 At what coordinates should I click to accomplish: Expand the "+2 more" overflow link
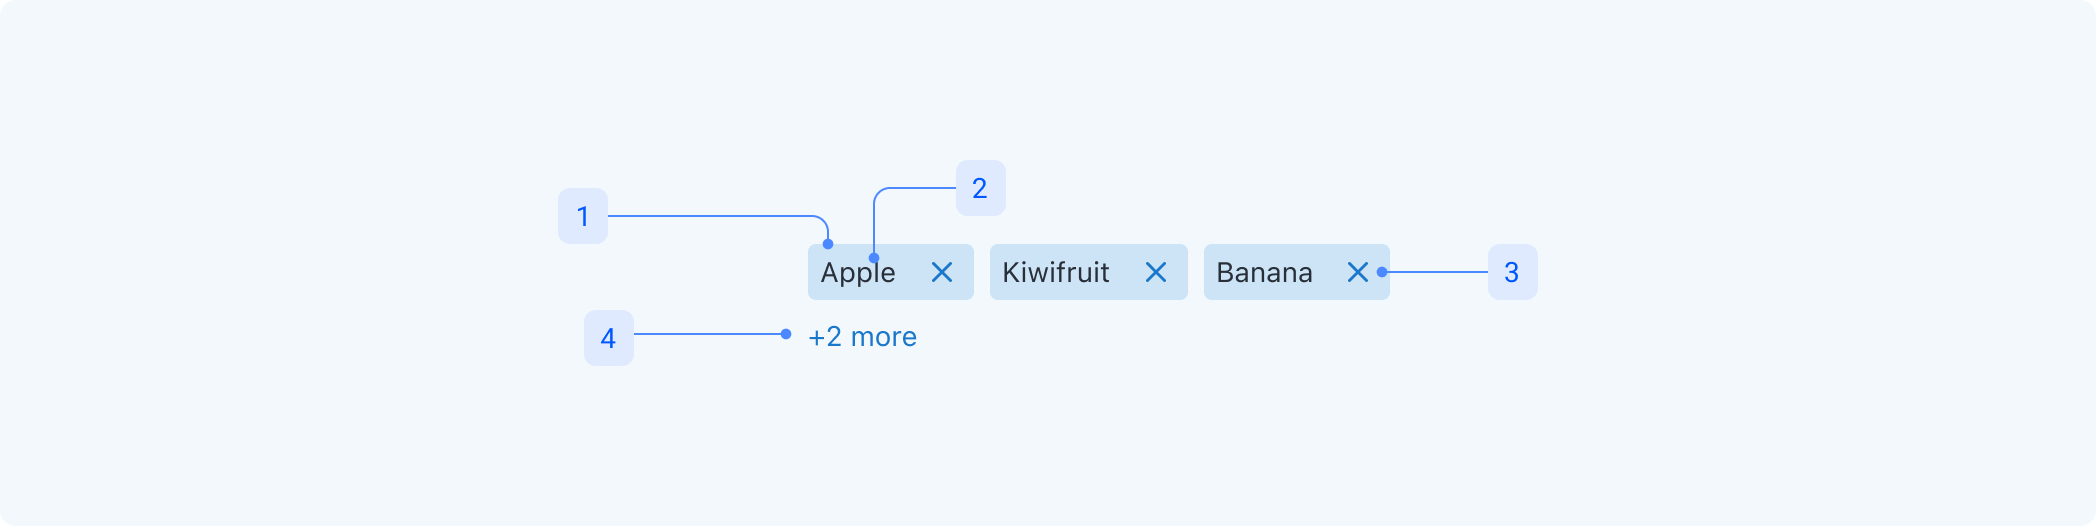coord(862,337)
